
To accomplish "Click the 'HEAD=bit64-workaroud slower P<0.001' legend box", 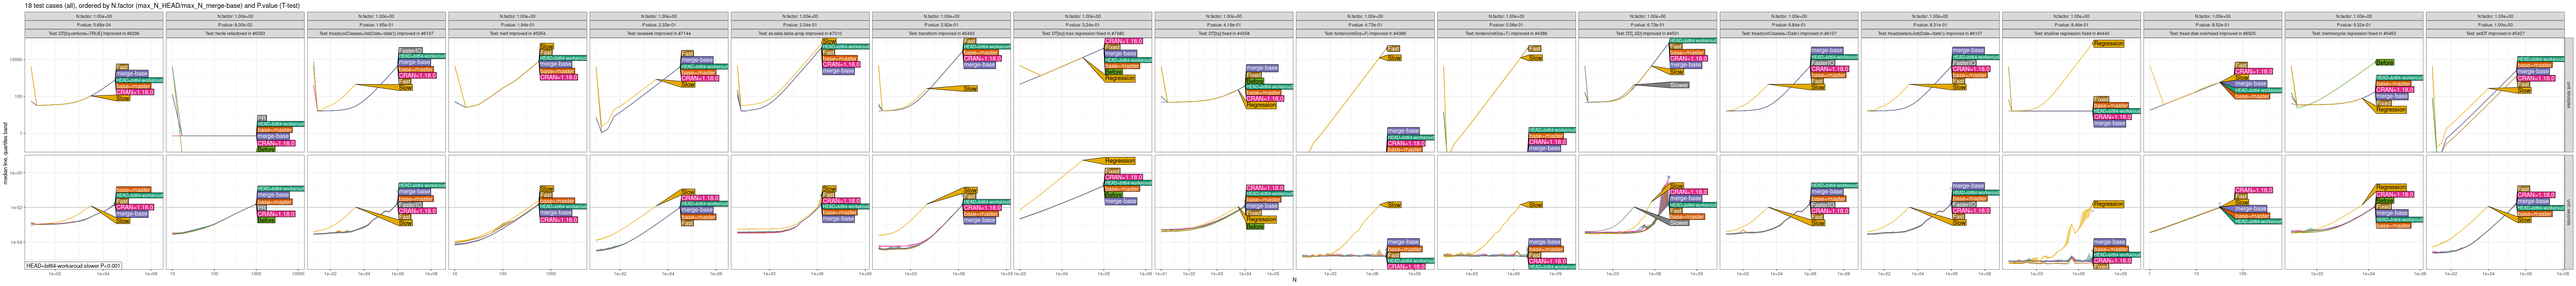I will pos(73,266).
